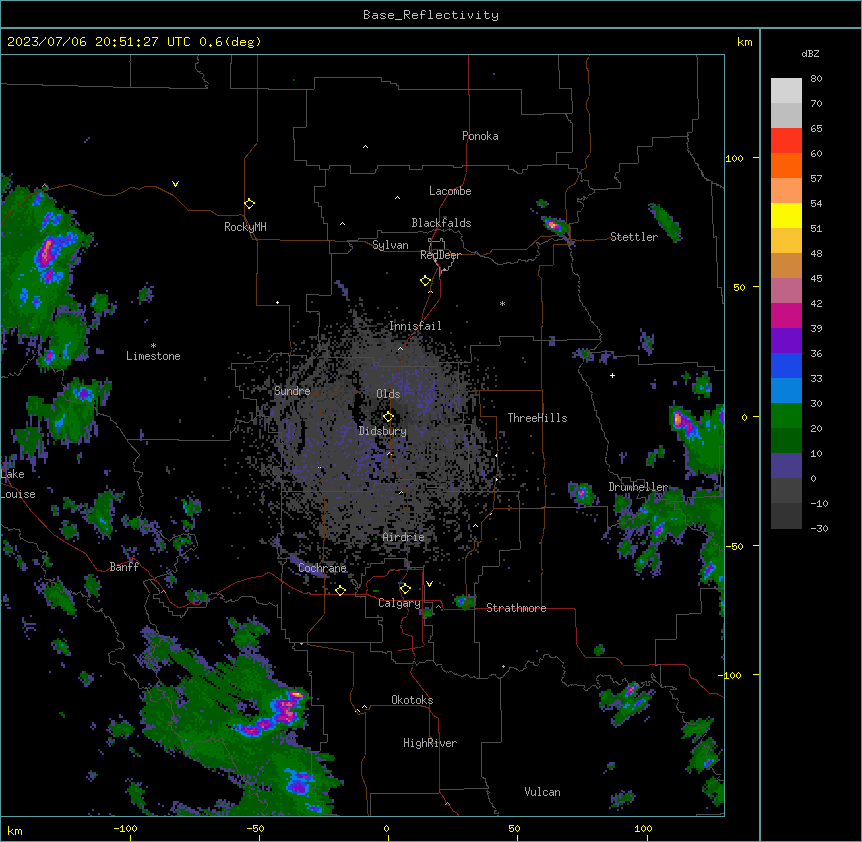The height and width of the screenshot is (842, 862).
Task: Click the km unit label at upper right
Action: [745, 42]
